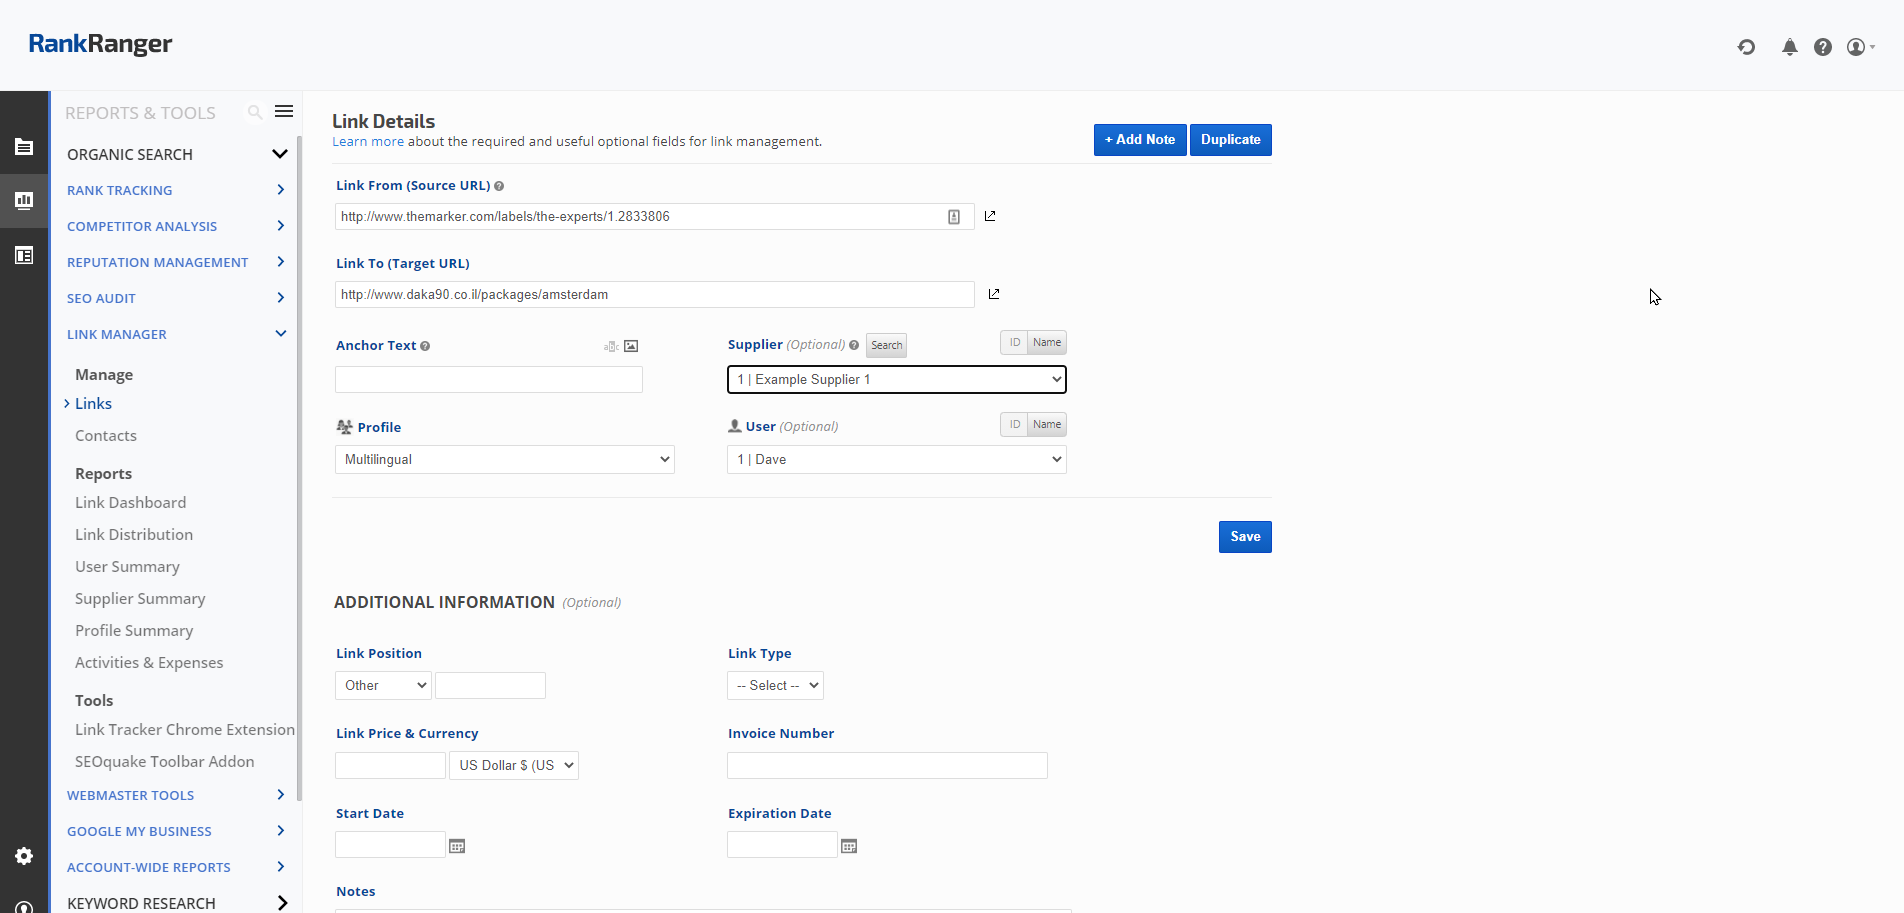Image resolution: width=1904 pixels, height=913 pixels.
Task: Toggle Supplier display to ID
Action: 1014,343
